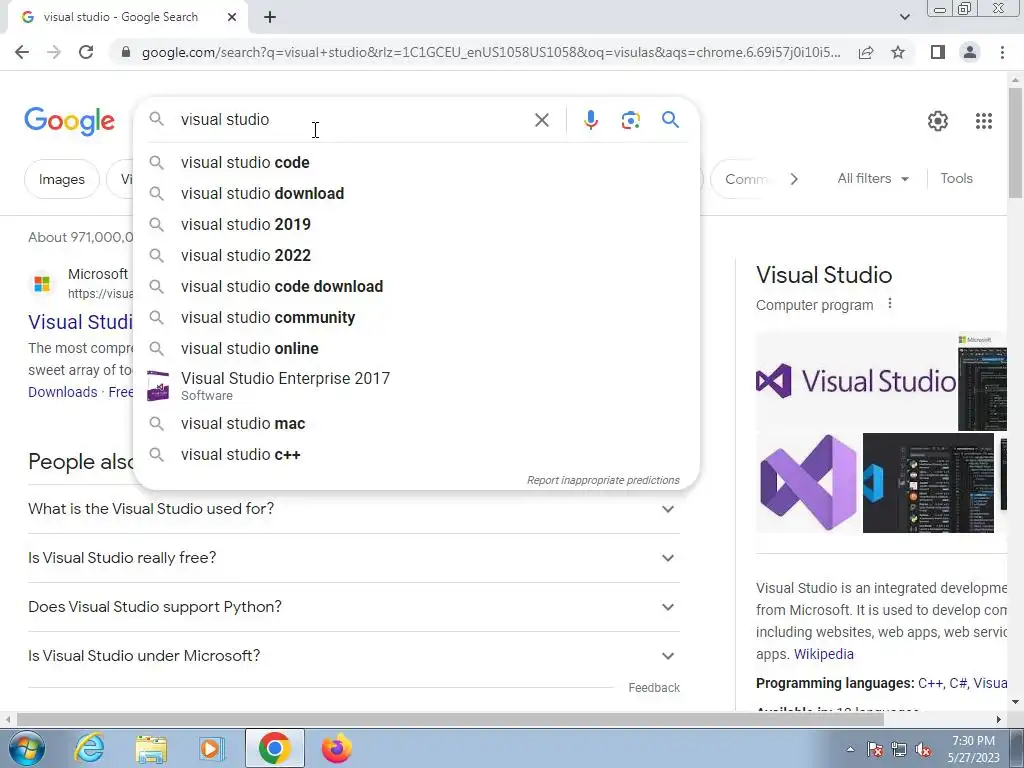1024x768 pixels.
Task: Open a new Chrome tab
Action: tap(270, 17)
